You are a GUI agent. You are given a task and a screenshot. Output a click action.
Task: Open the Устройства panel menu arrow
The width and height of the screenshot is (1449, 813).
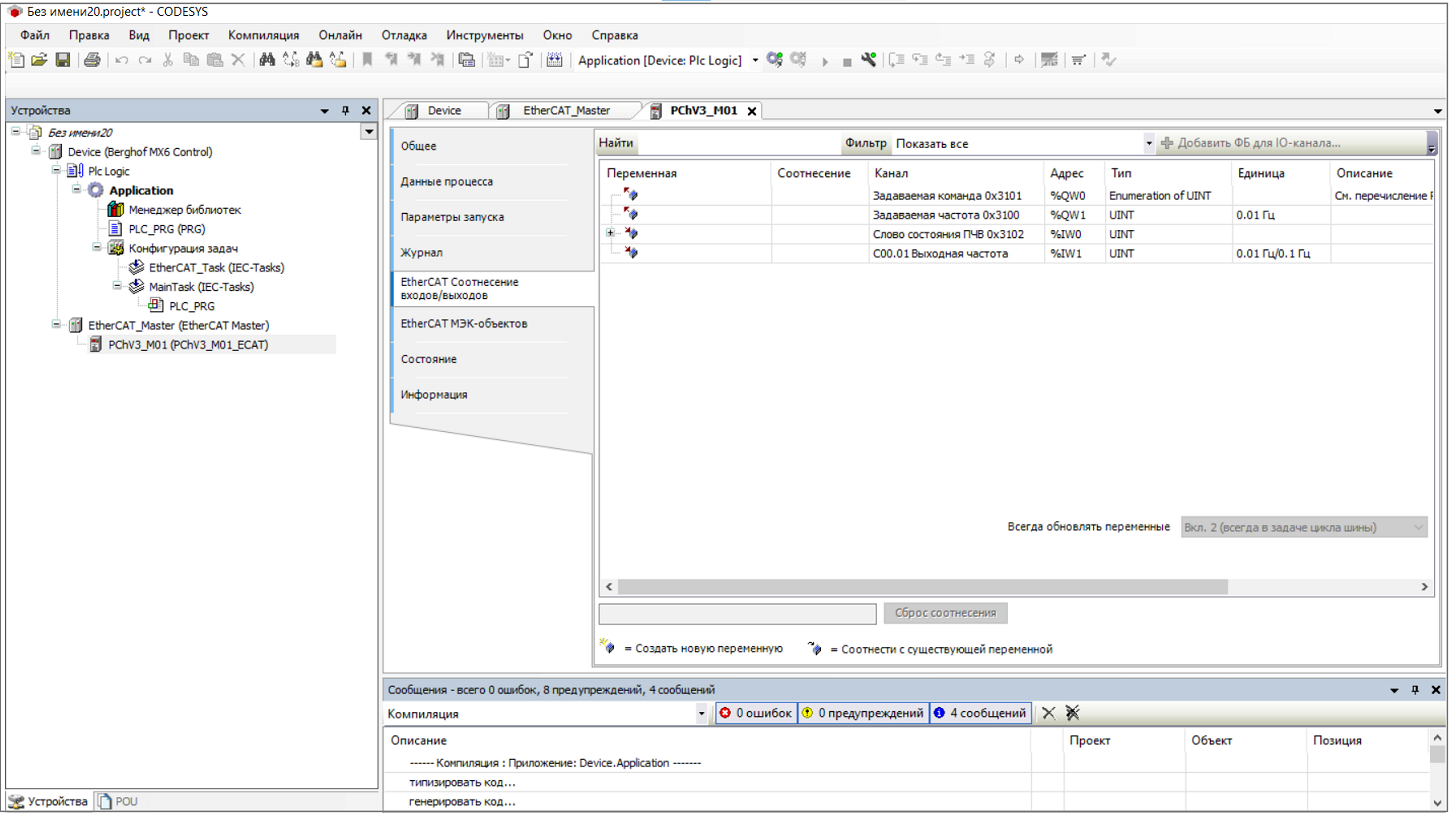coord(324,111)
